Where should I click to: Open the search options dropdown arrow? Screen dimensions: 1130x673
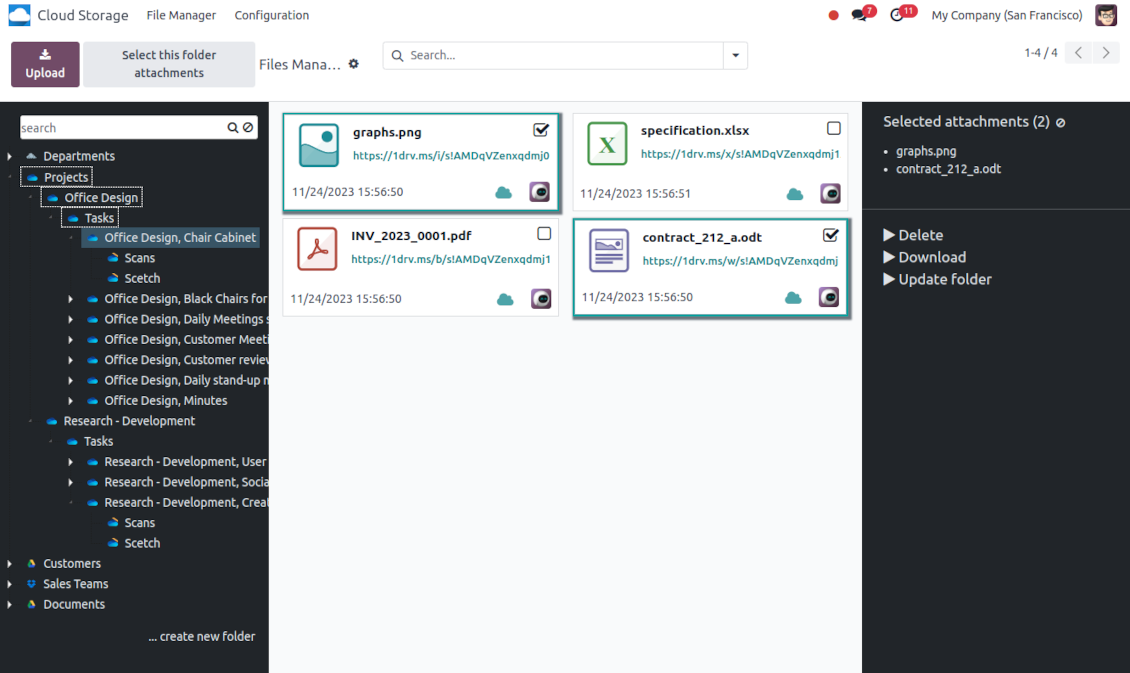tap(735, 55)
